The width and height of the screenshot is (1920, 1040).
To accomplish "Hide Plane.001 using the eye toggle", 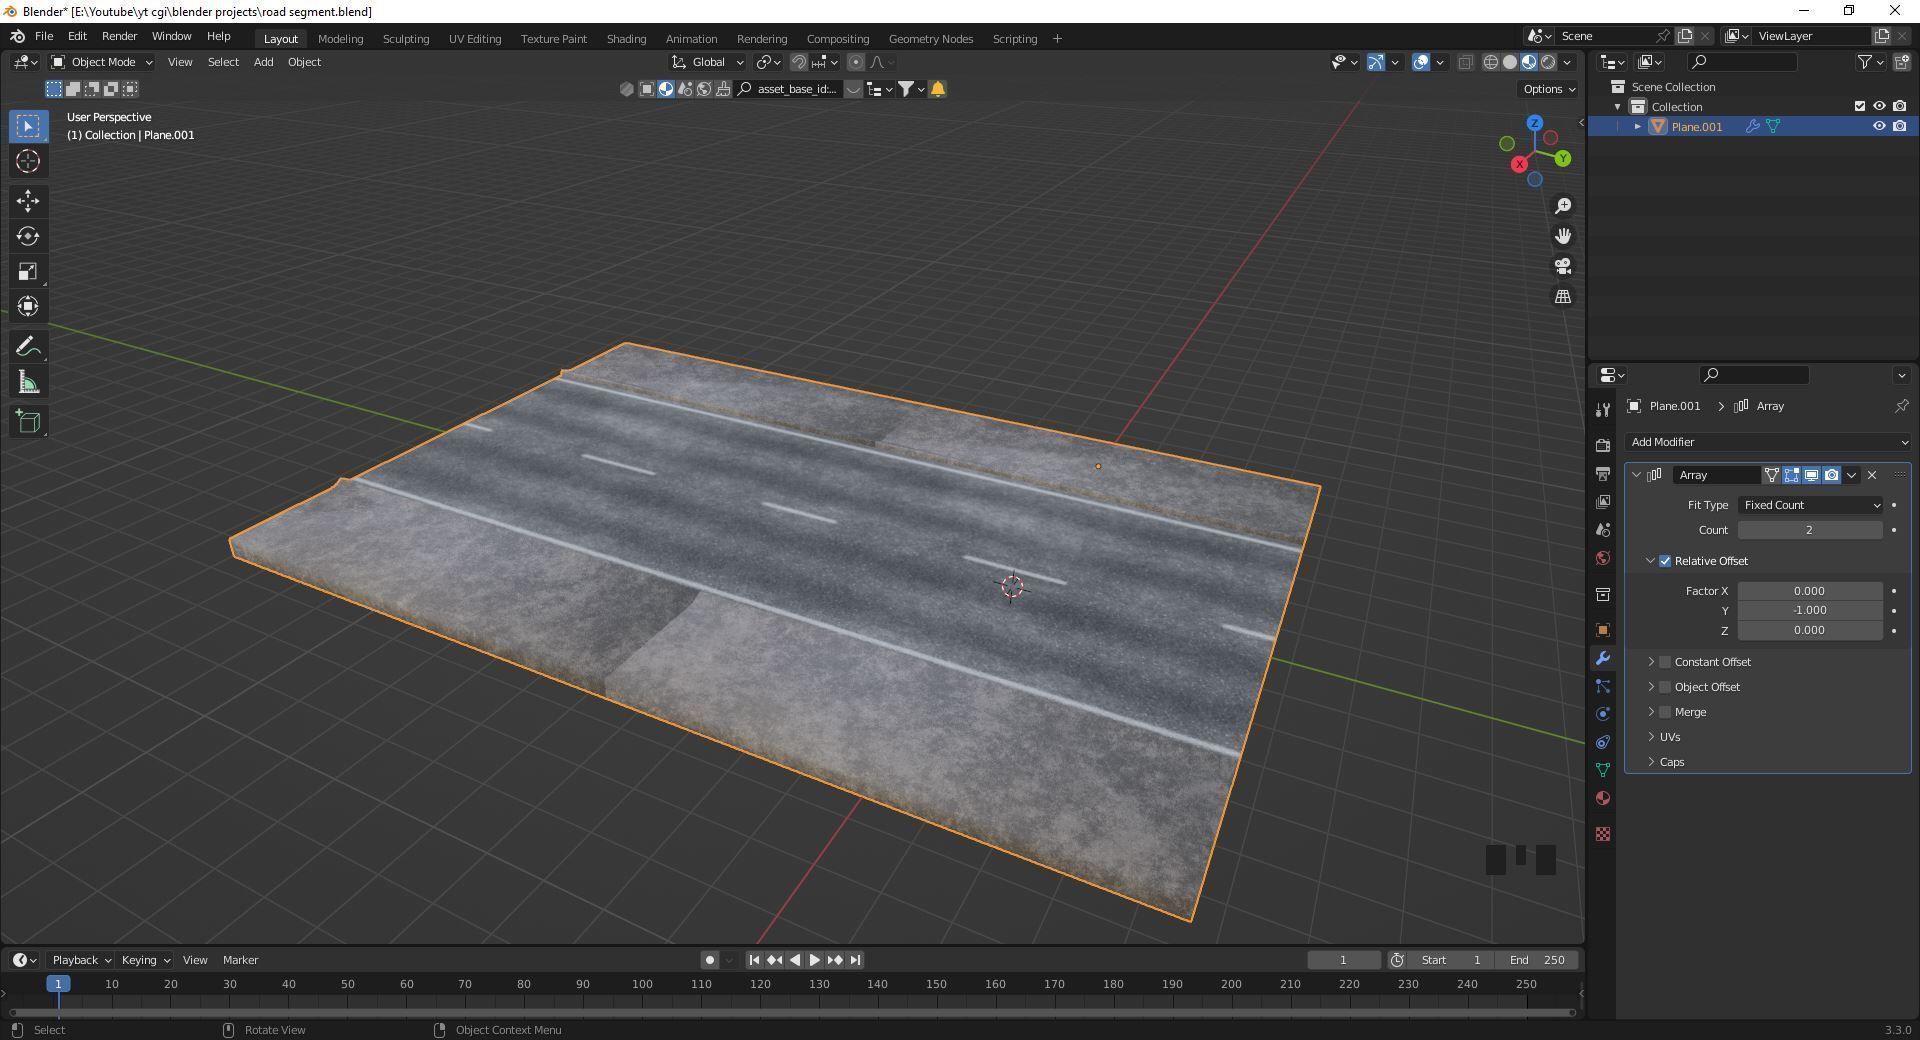I will pos(1879,127).
